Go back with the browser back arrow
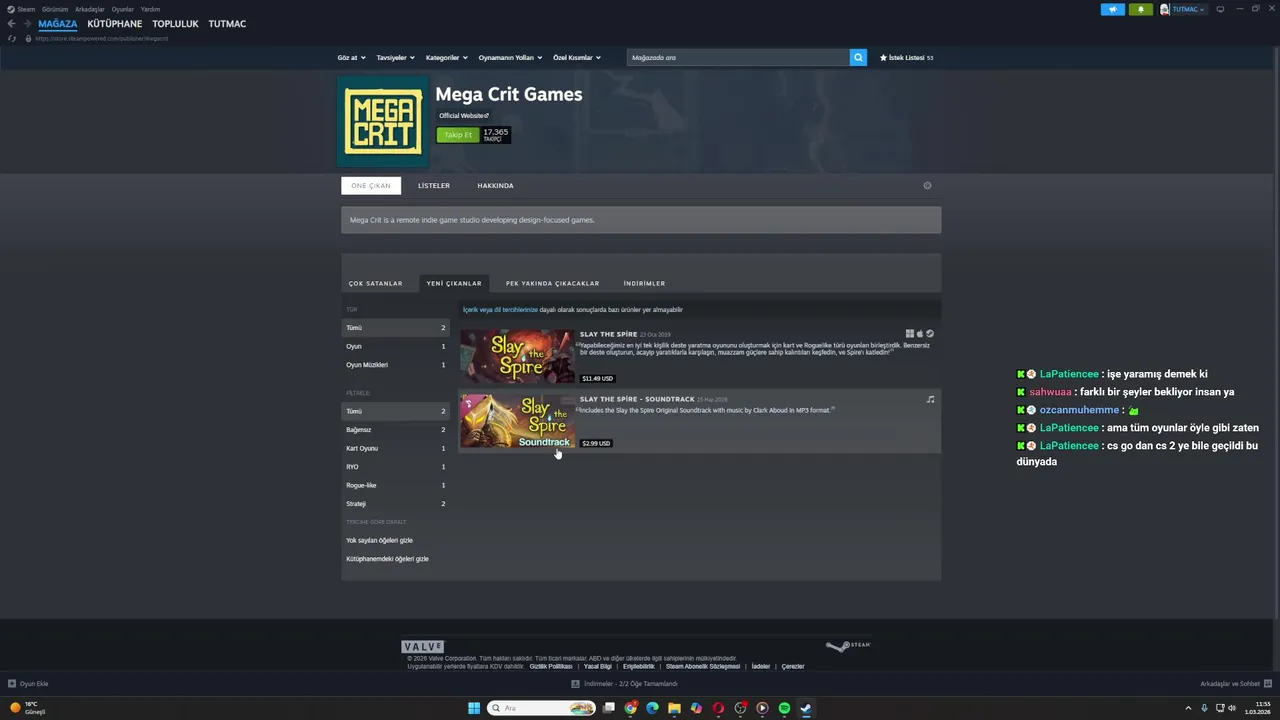This screenshot has width=1280, height=720. [x=11, y=24]
